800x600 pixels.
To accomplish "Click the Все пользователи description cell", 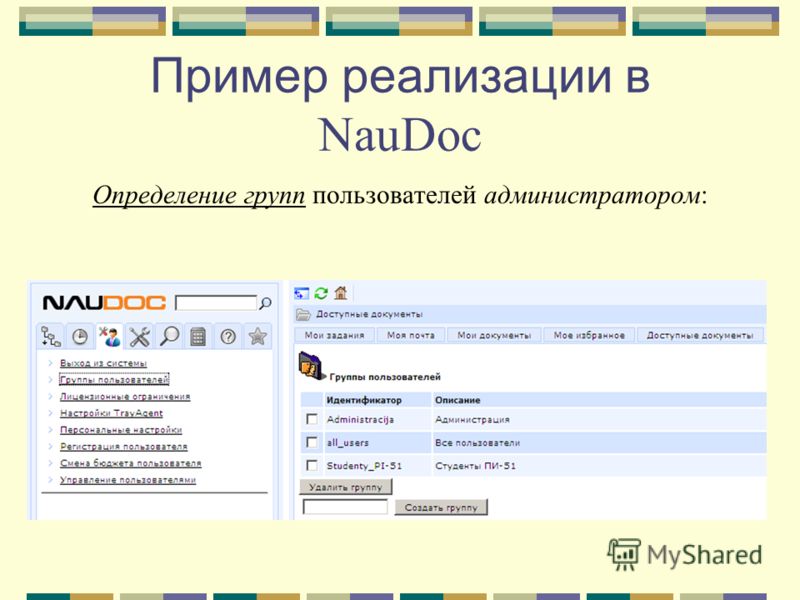I will pos(478,442).
